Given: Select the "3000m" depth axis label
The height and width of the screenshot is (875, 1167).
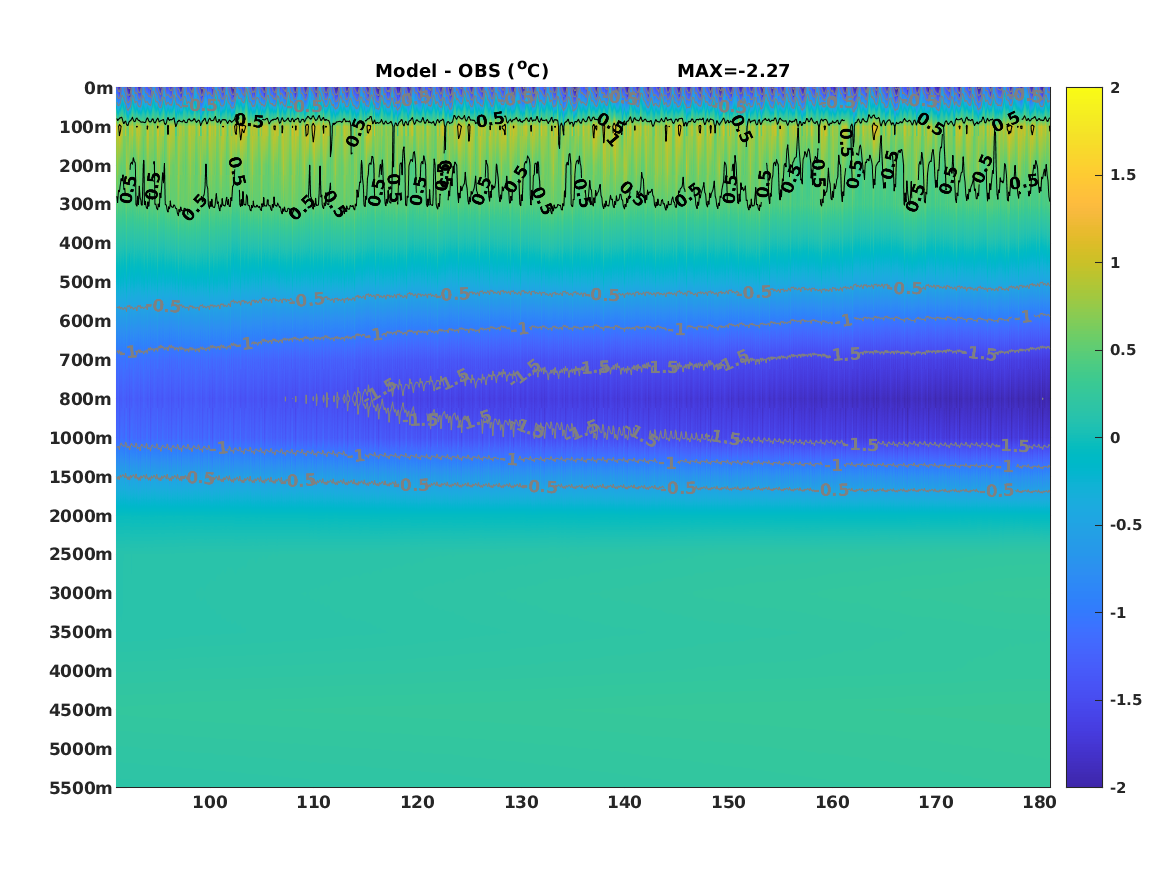Looking at the screenshot, I should click(81, 593).
